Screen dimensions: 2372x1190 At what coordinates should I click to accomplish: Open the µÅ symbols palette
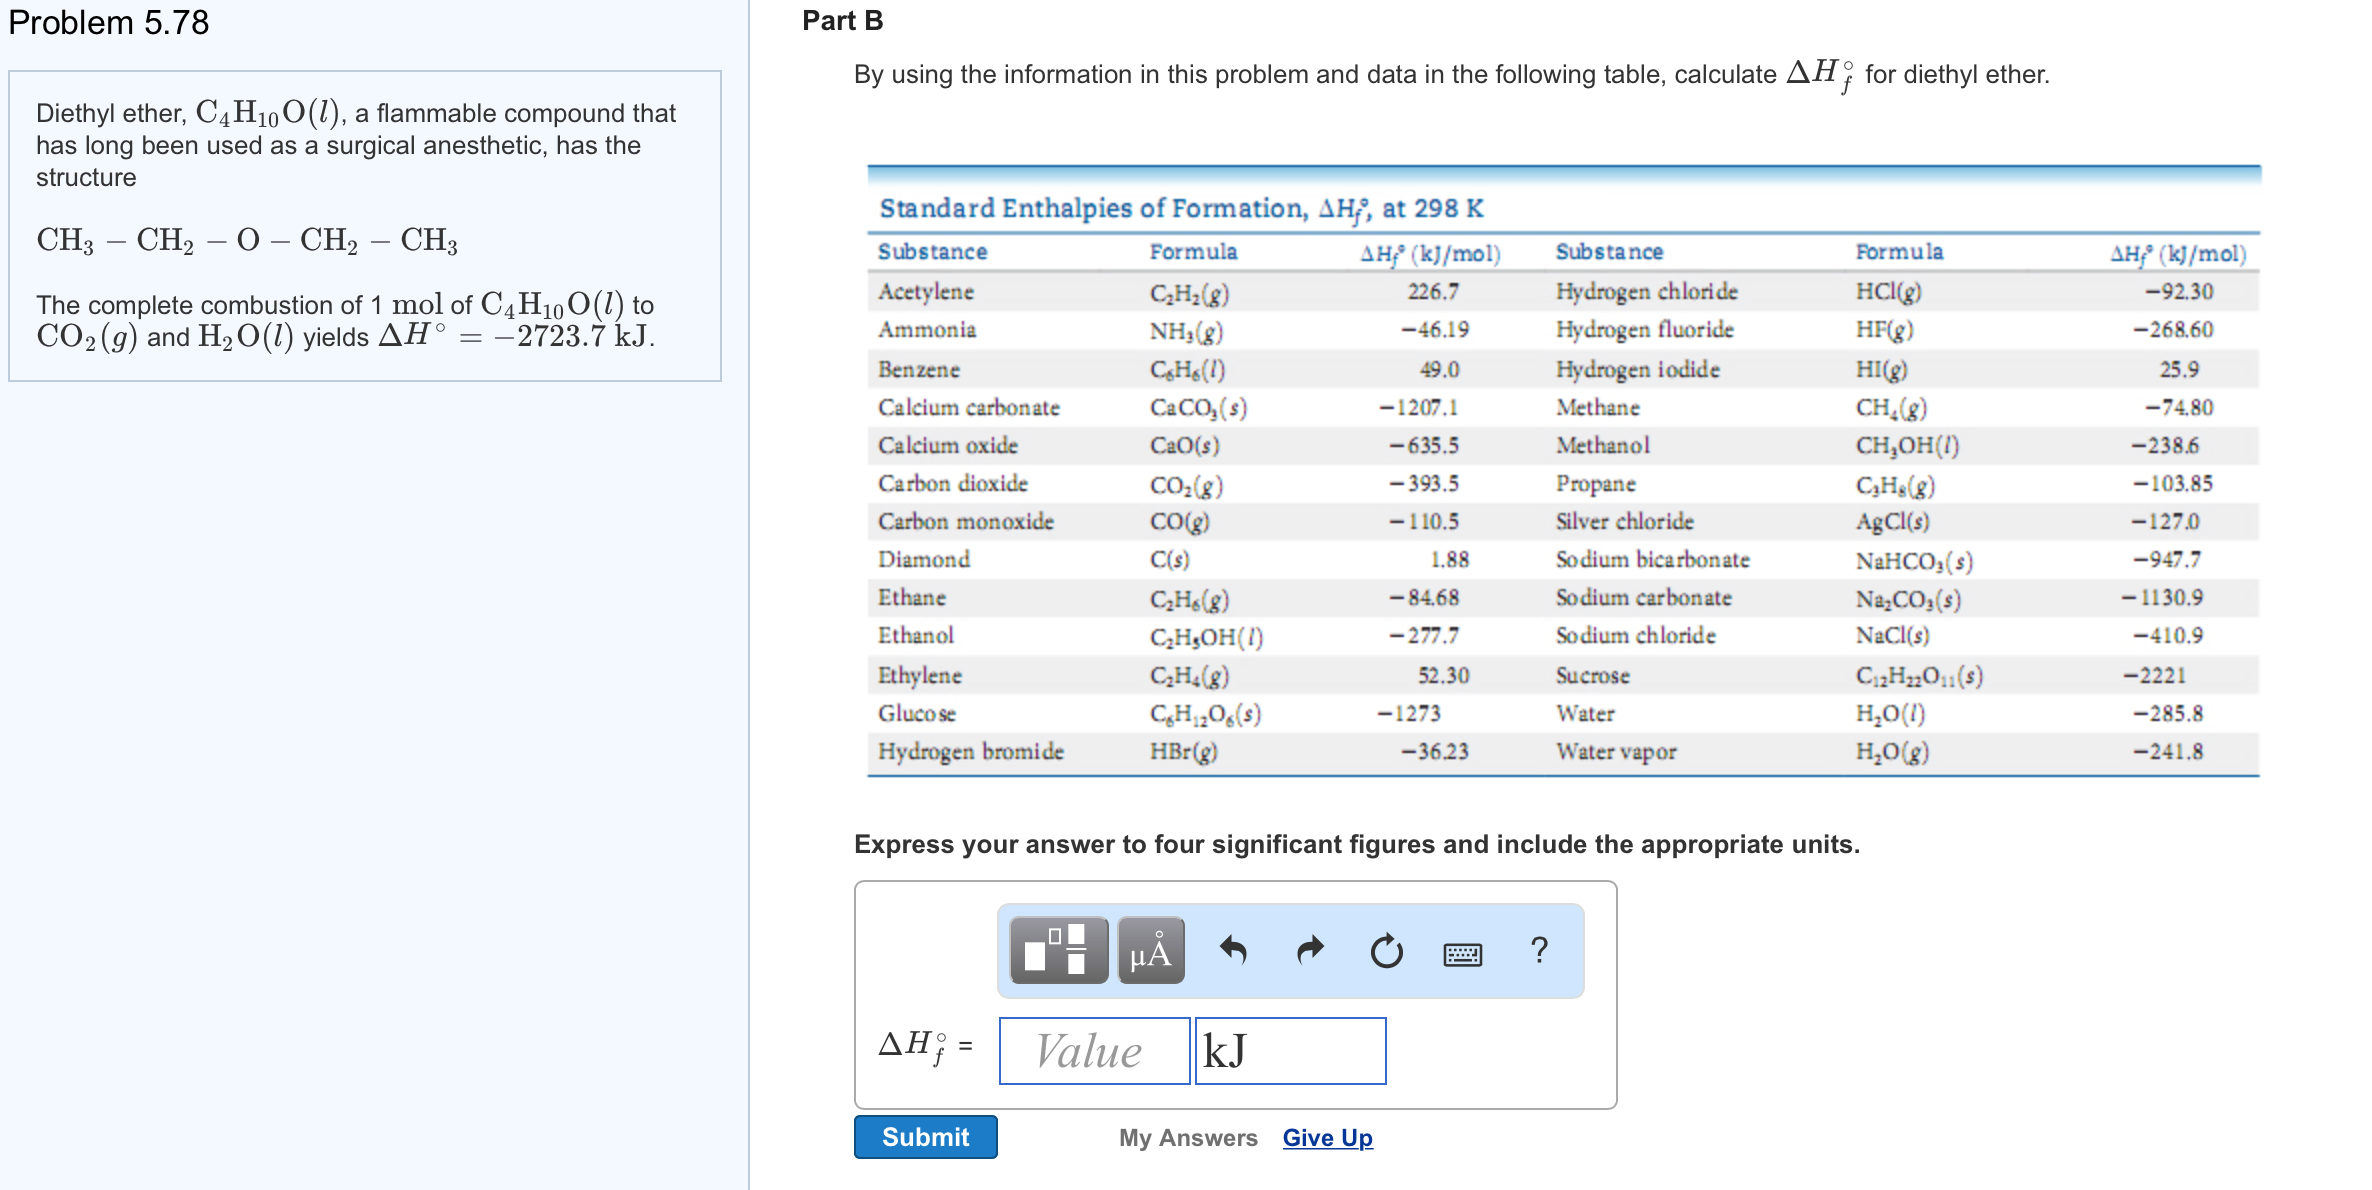[x=1151, y=950]
